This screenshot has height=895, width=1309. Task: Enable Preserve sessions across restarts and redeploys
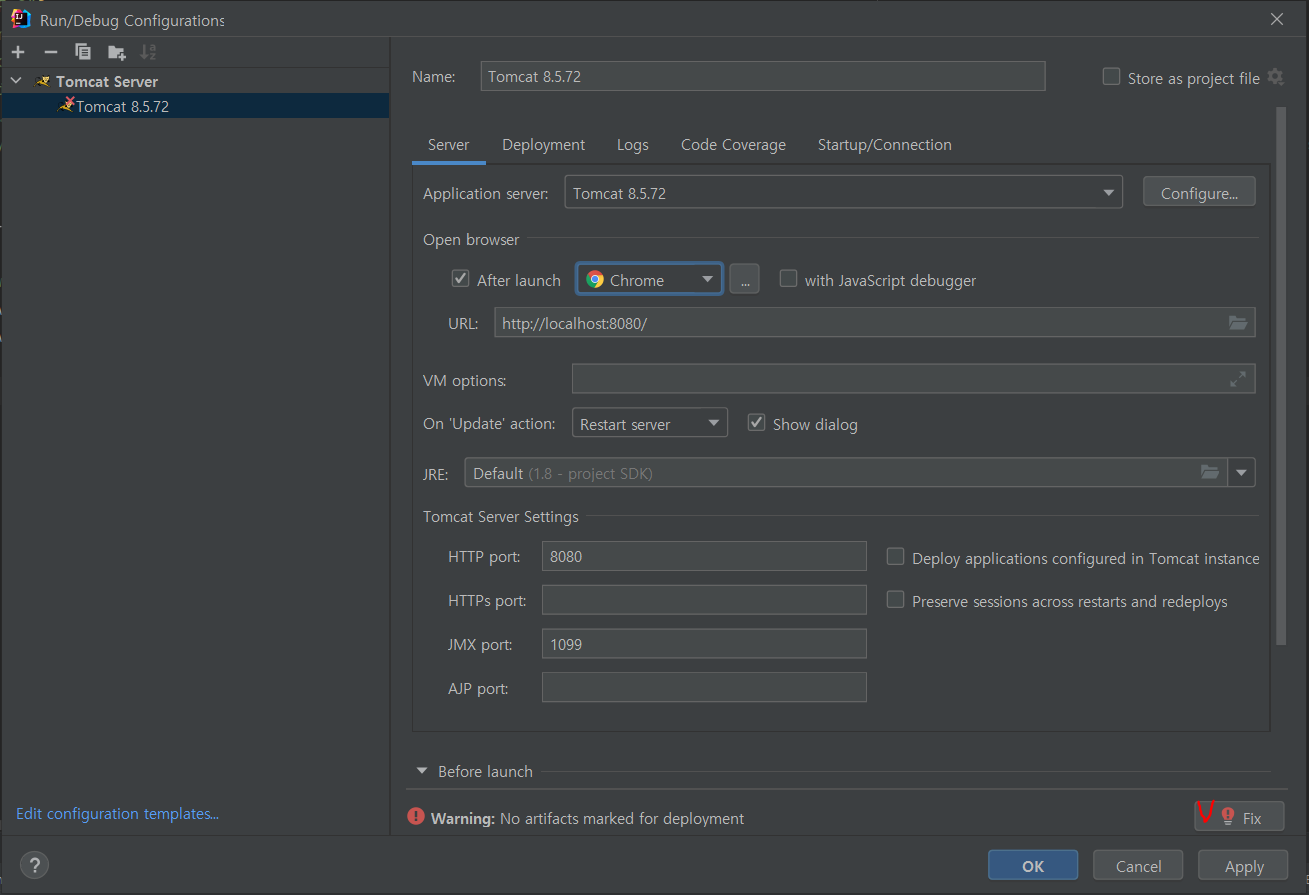coord(895,600)
